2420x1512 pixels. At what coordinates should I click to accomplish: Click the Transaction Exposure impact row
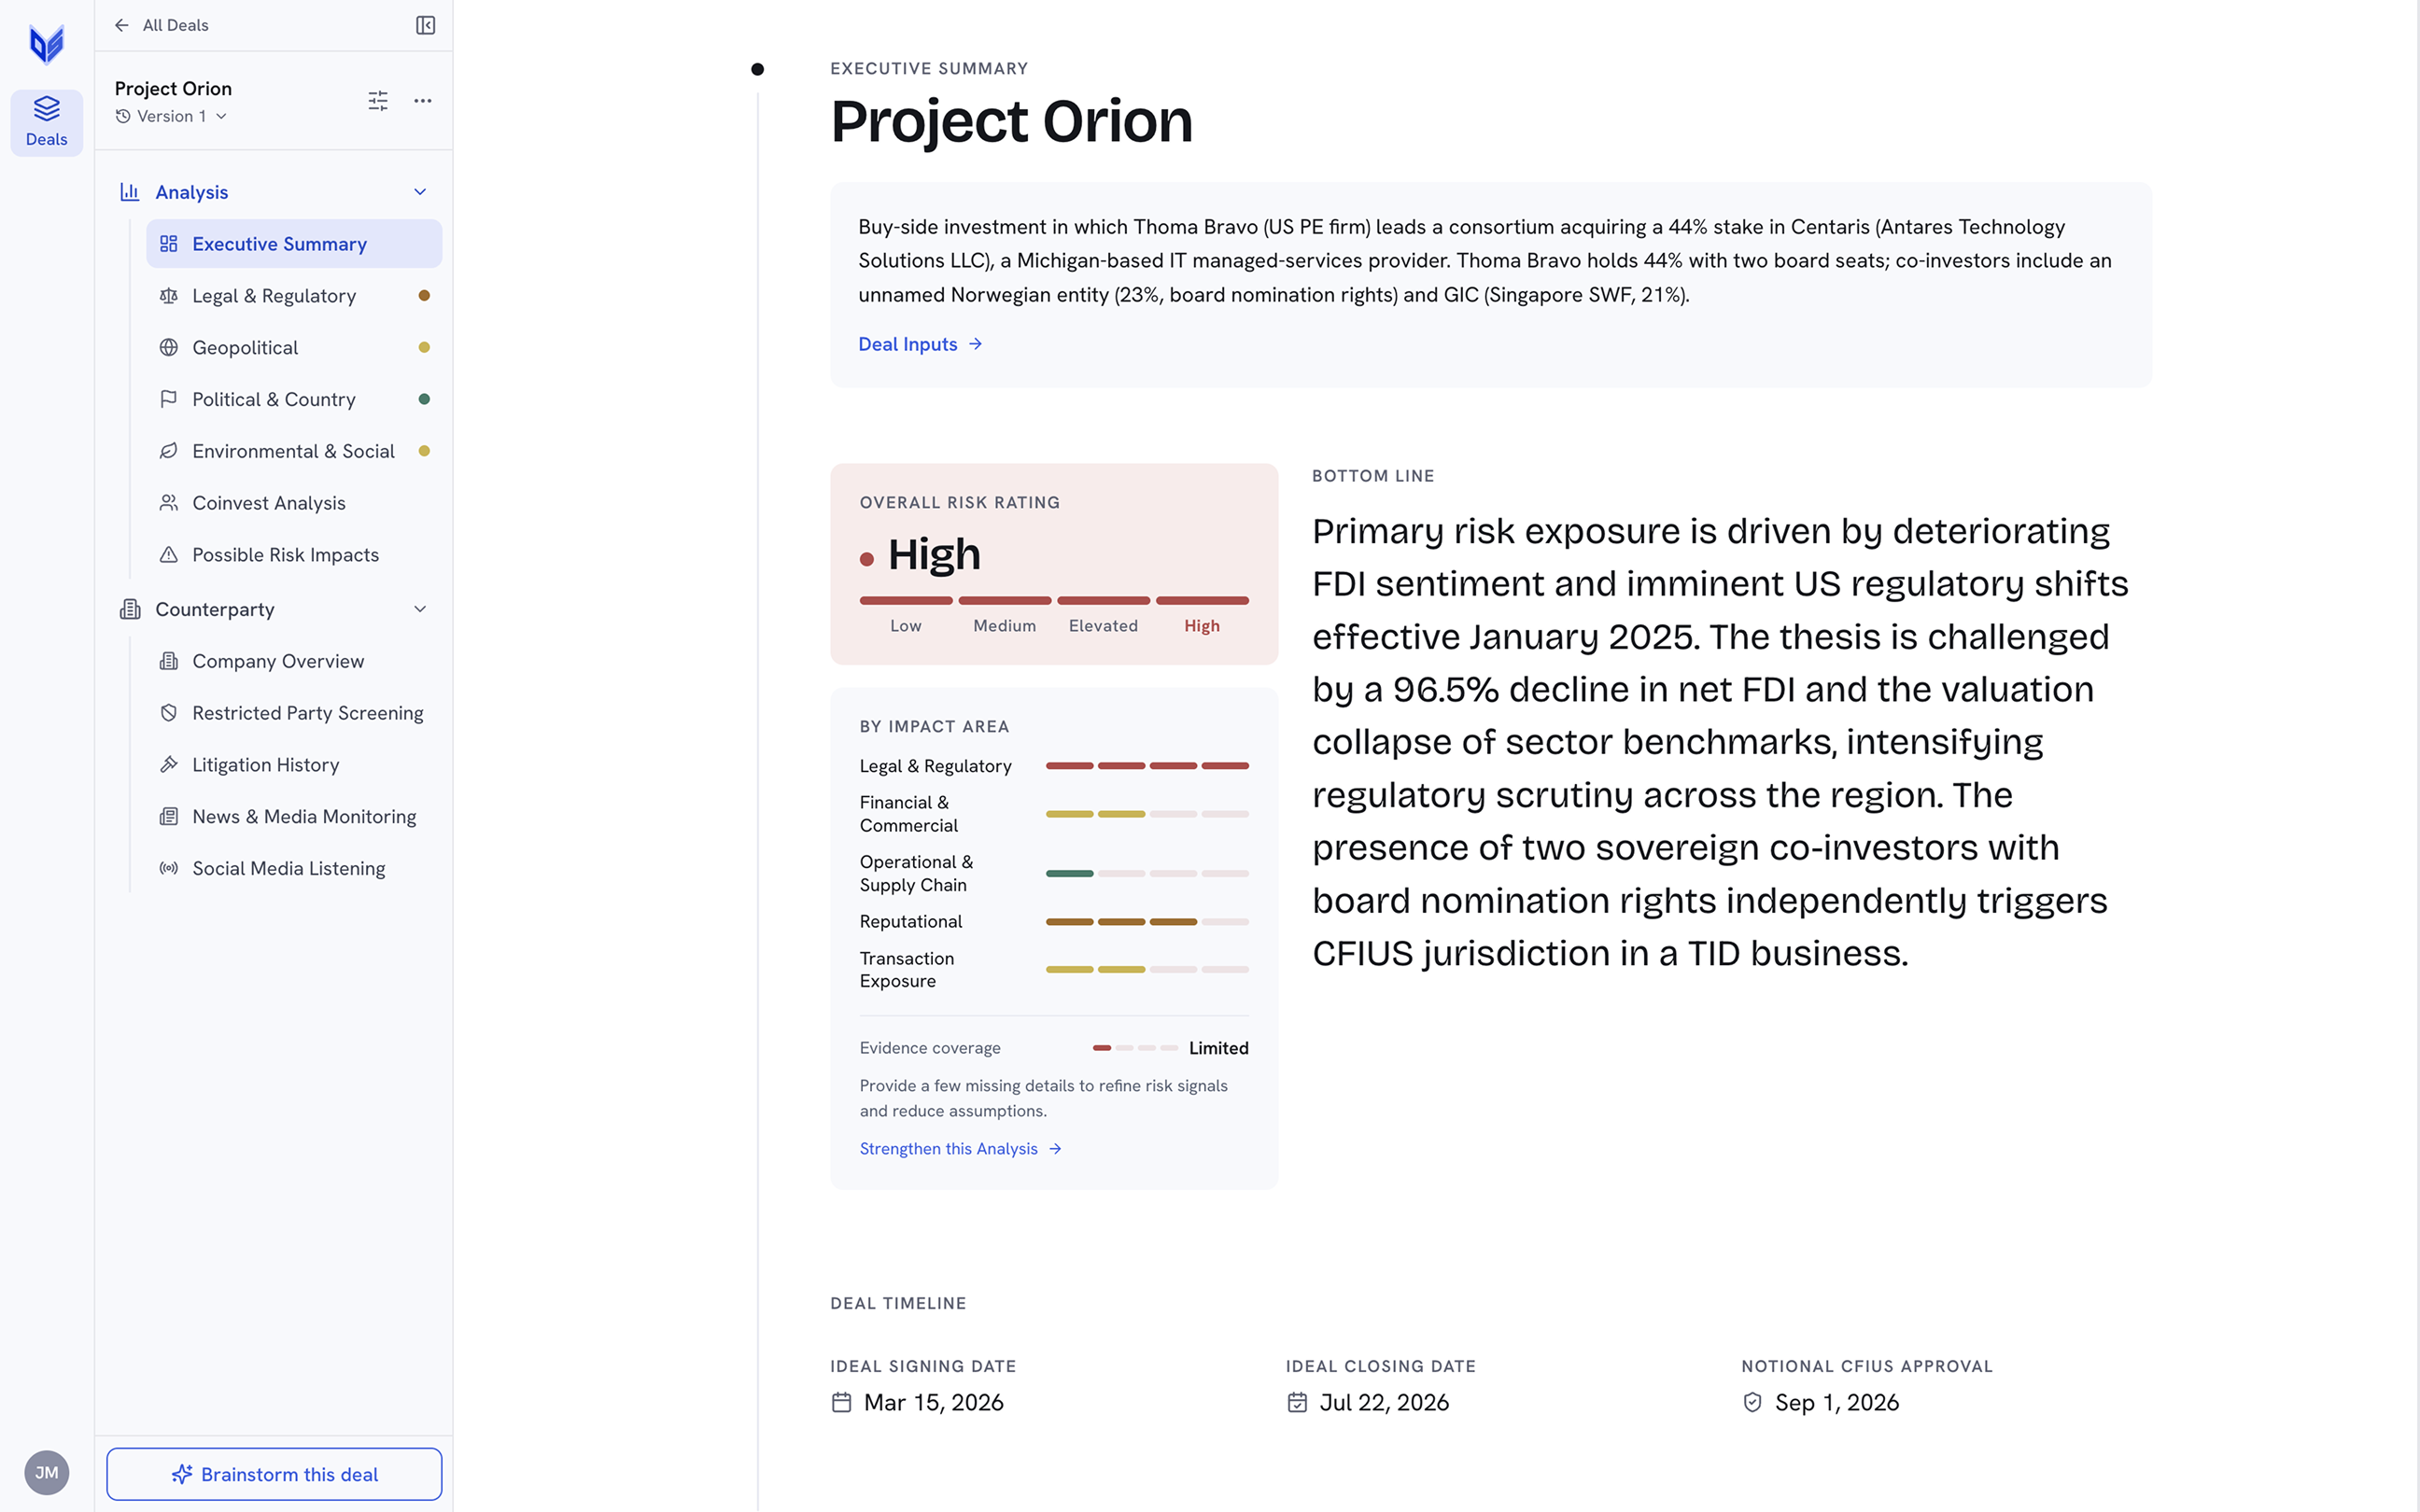click(x=1054, y=970)
